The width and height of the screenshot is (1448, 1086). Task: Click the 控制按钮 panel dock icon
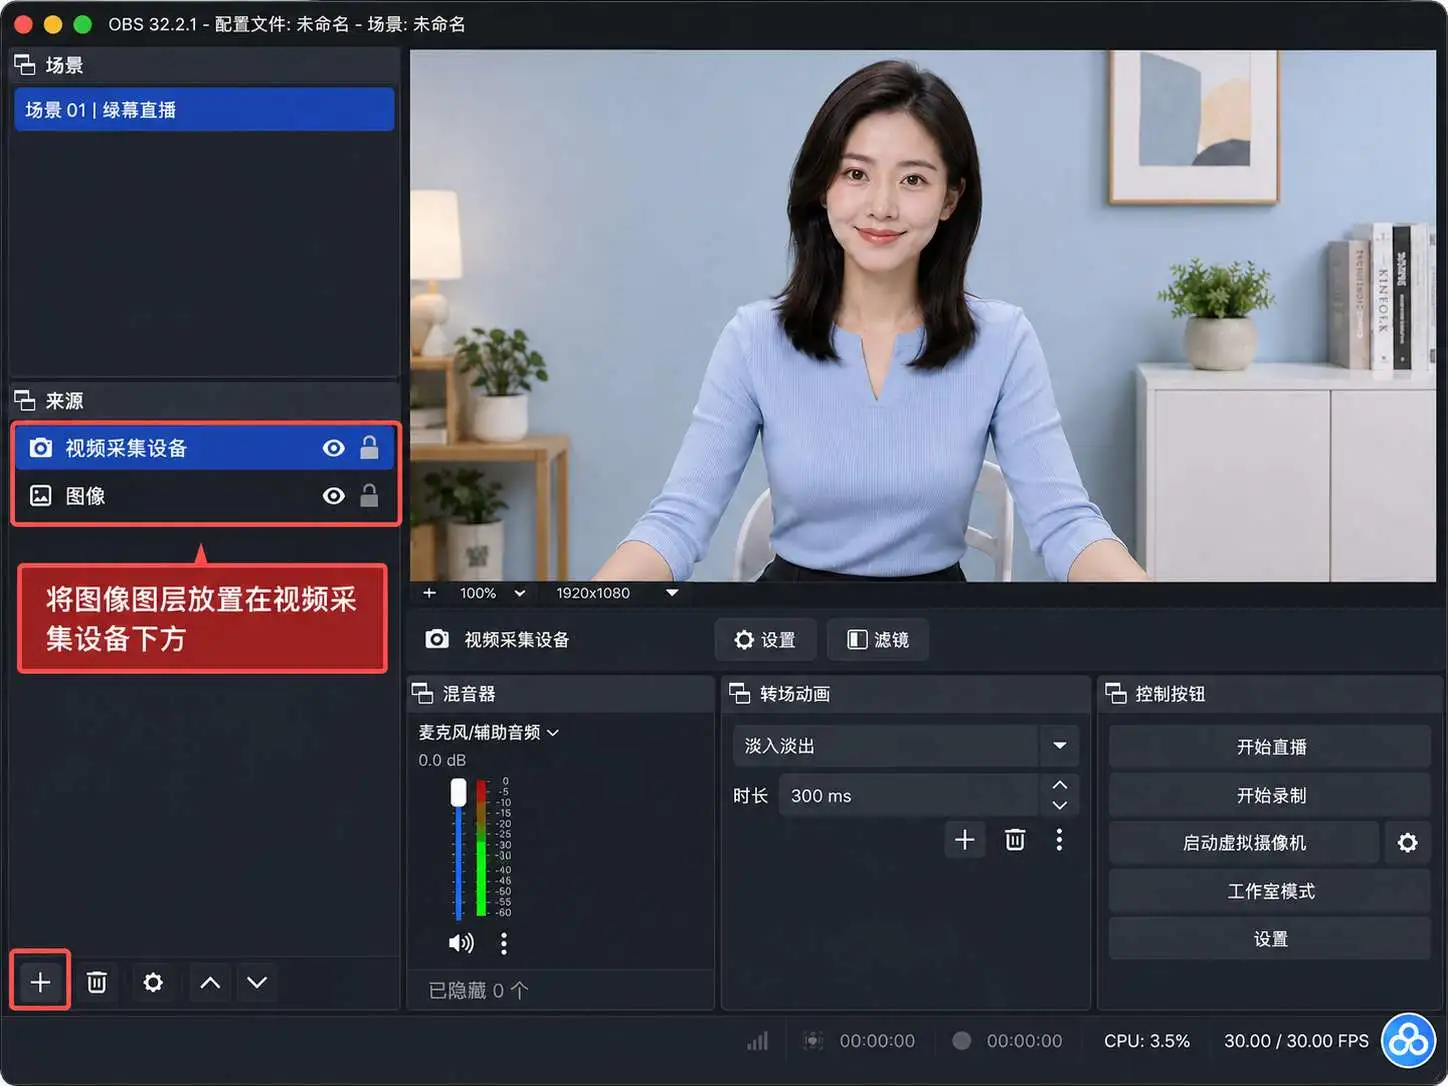click(1115, 693)
